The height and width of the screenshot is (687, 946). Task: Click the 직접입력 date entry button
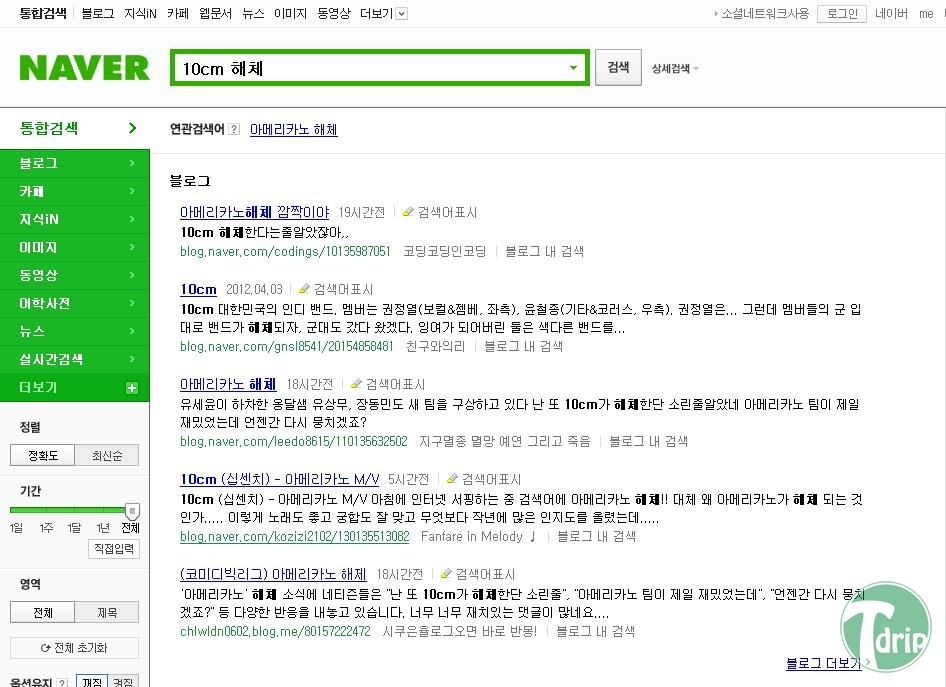114,548
